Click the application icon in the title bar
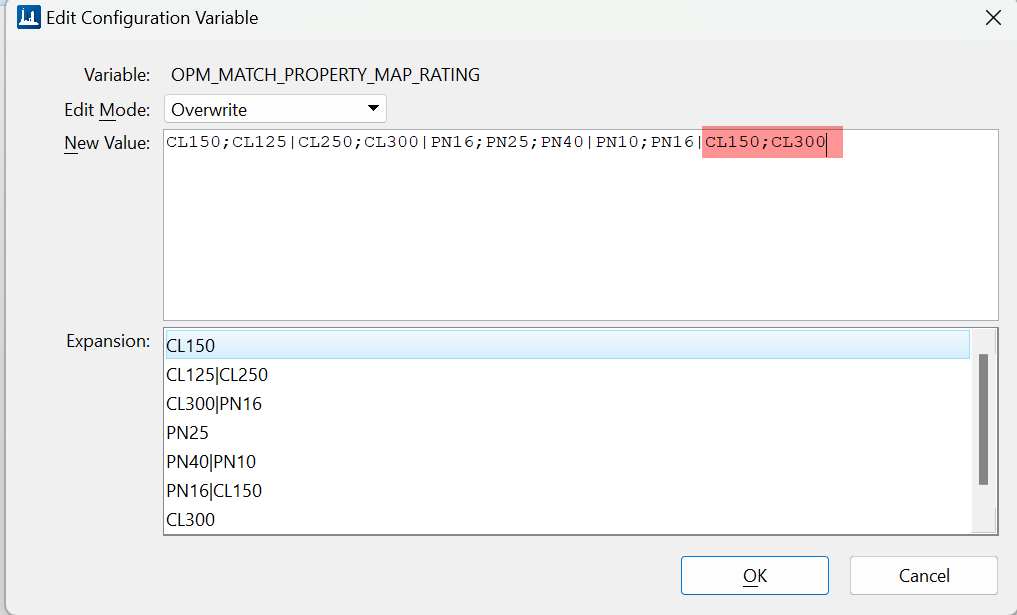Viewport: 1017px width, 615px height. pyautogui.click(x=27, y=17)
